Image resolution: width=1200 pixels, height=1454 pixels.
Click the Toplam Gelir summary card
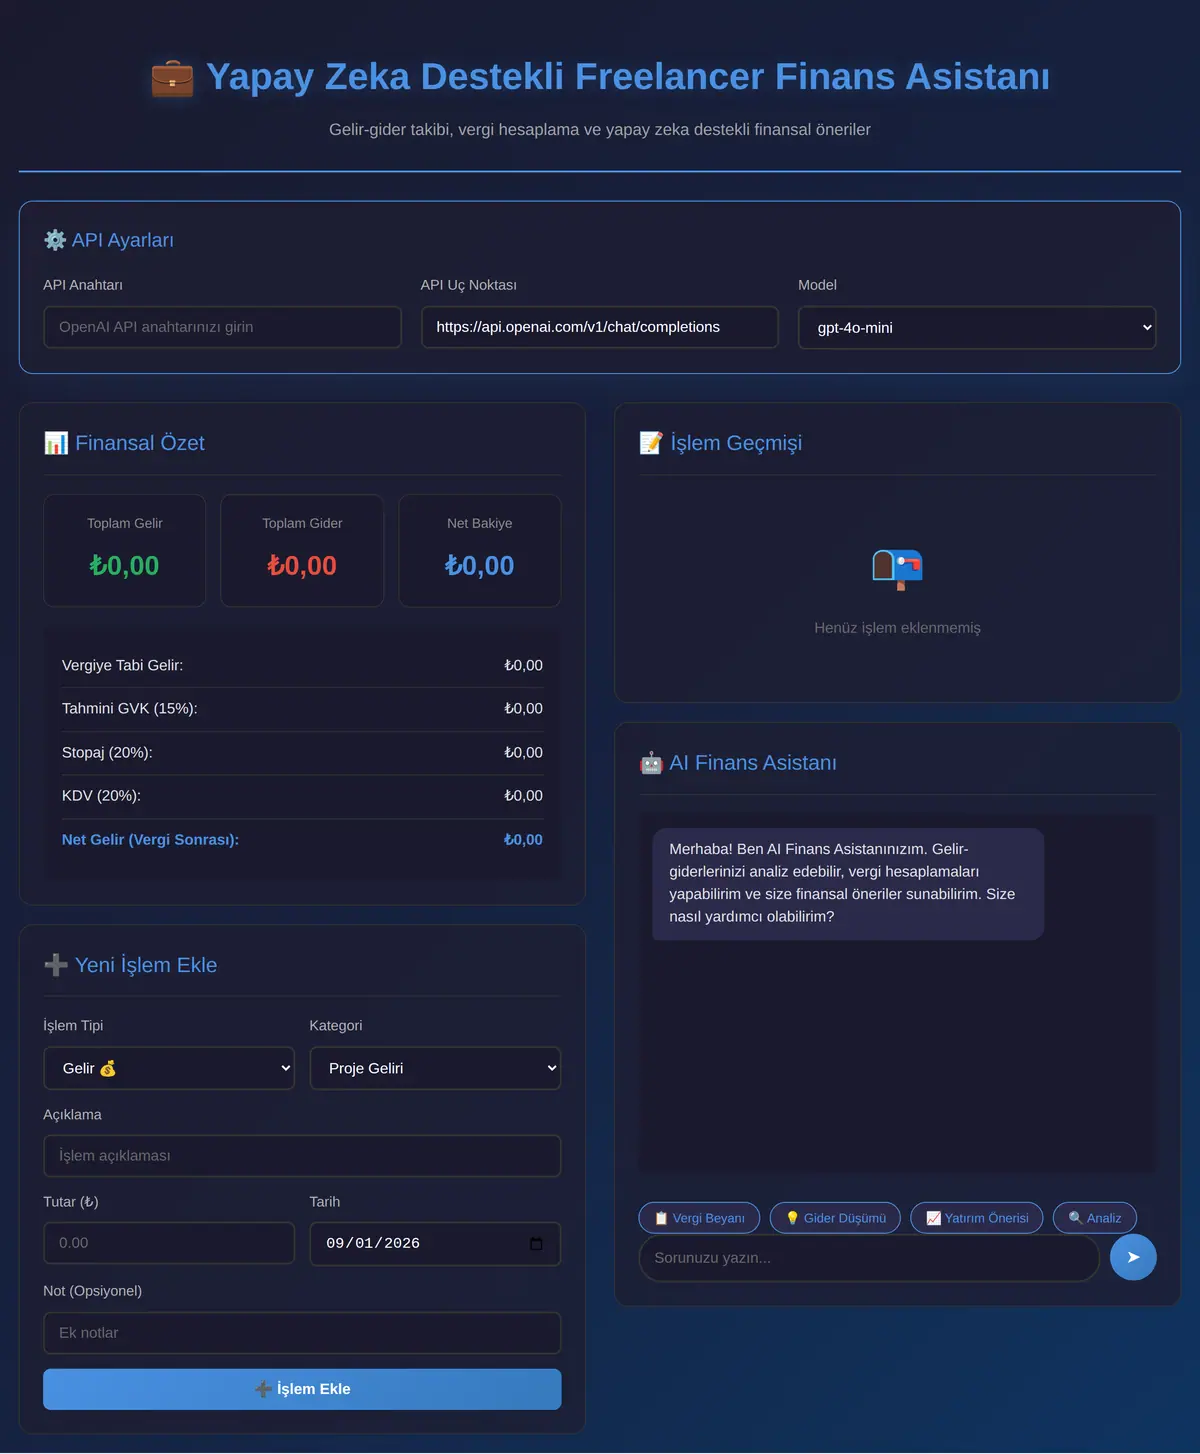124,551
